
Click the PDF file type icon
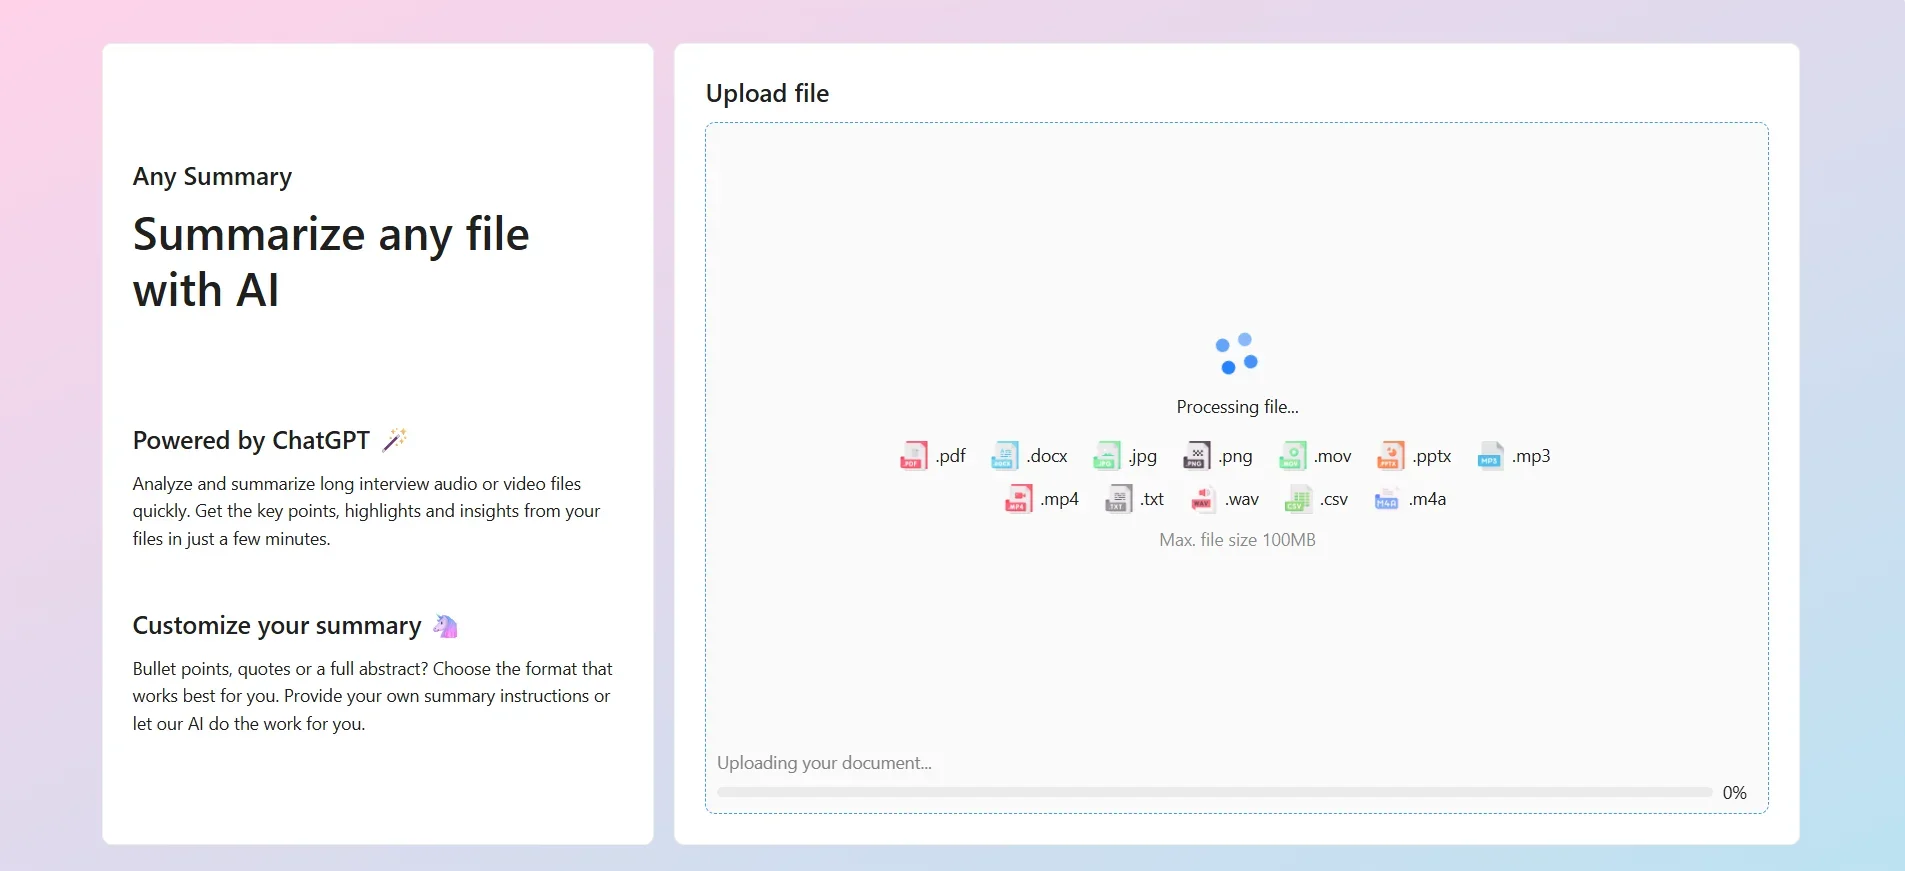tap(913, 456)
